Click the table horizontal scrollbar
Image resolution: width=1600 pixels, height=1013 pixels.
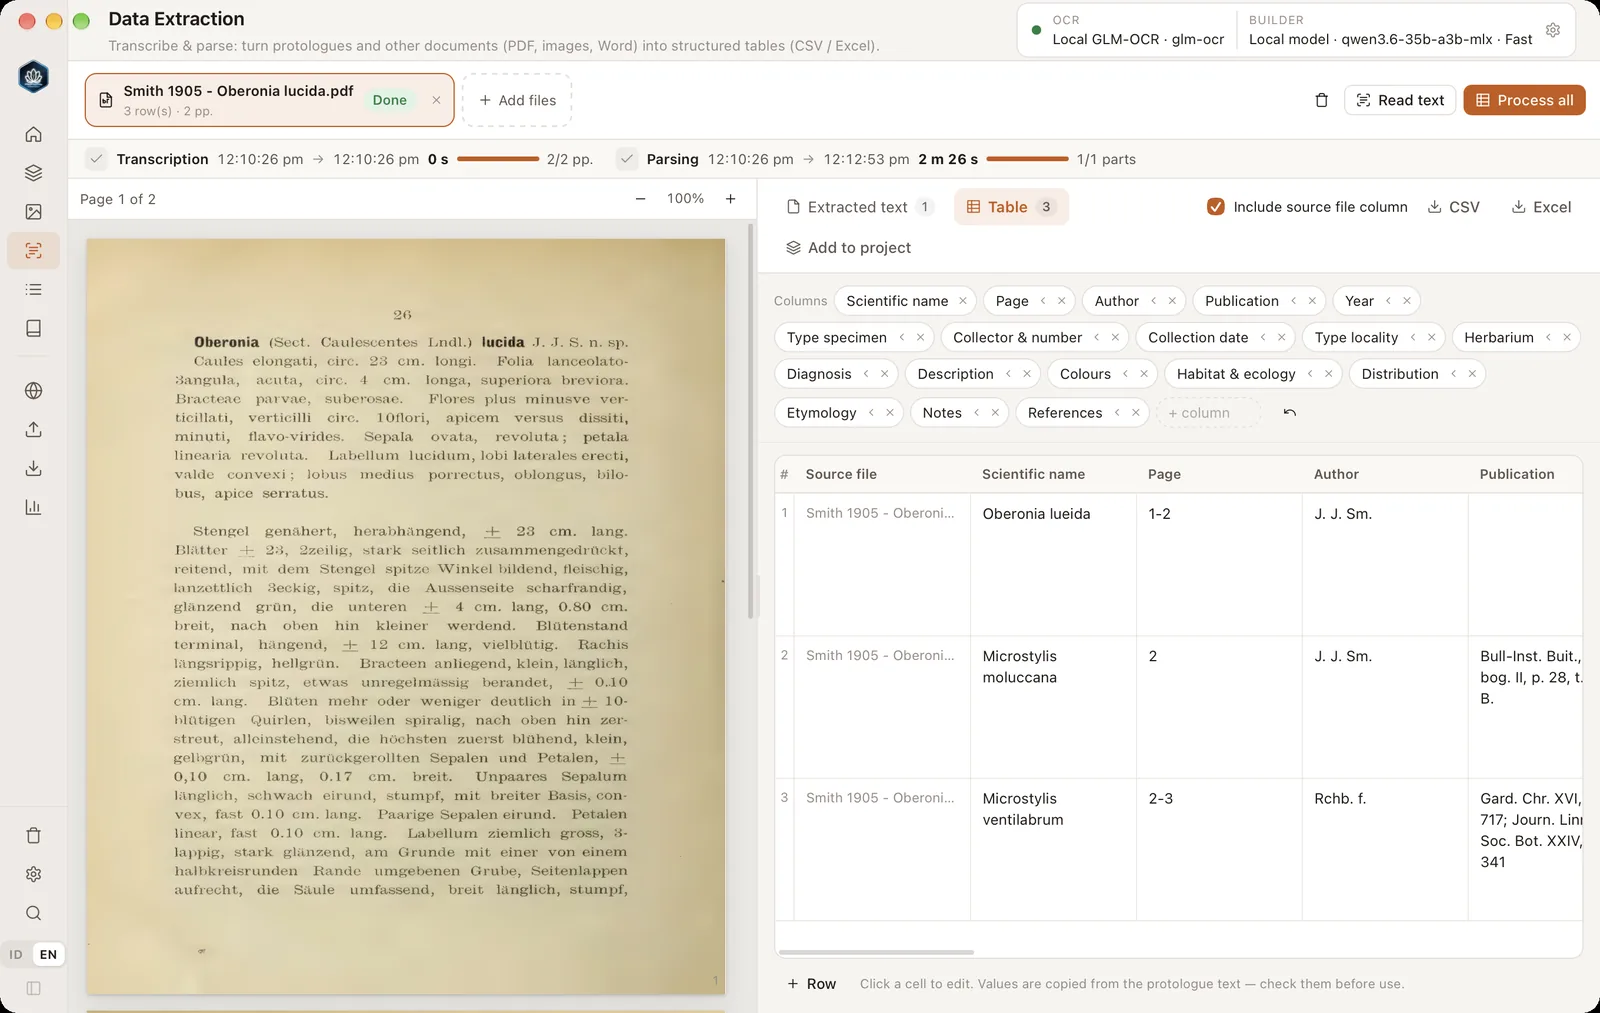pos(876,952)
